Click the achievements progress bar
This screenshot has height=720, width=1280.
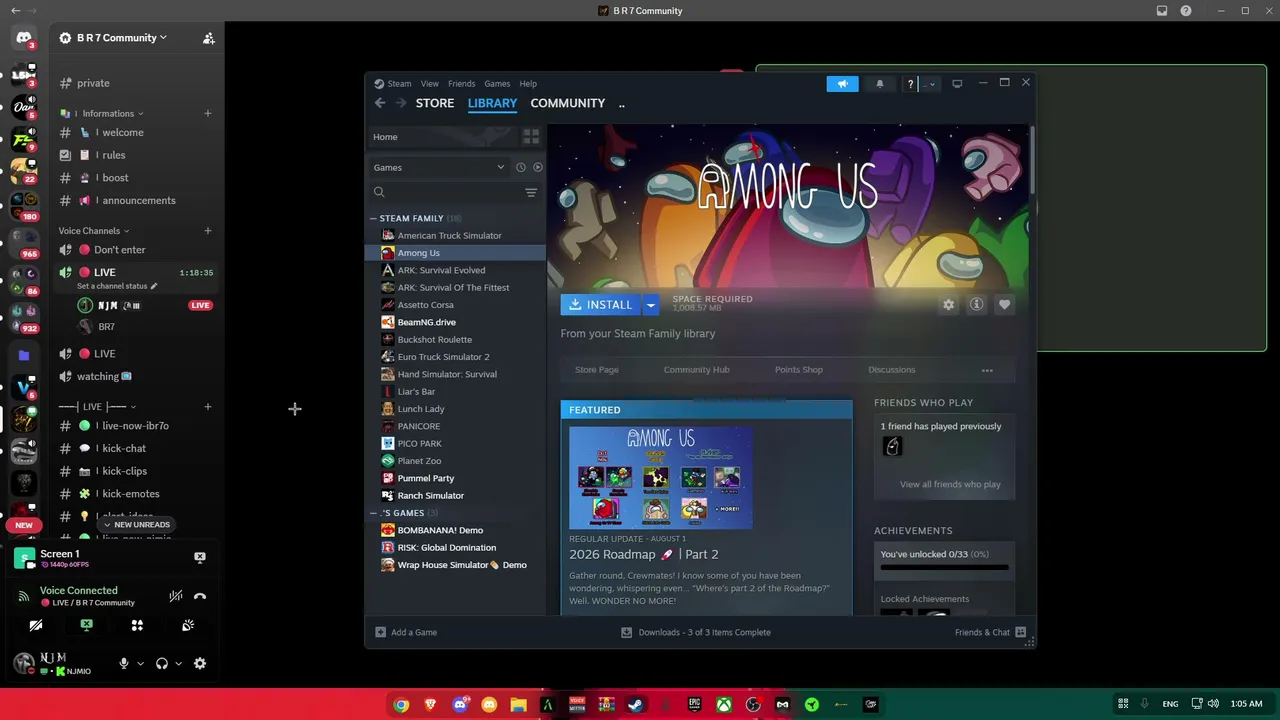point(944,567)
